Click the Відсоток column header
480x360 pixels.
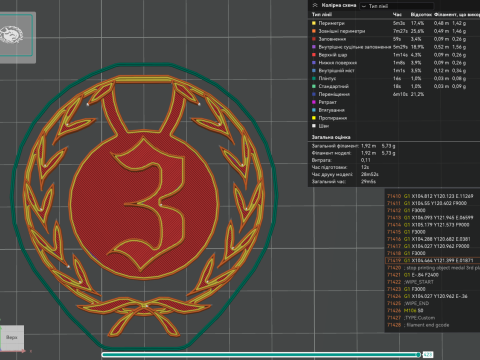click(x=421, y=14)
